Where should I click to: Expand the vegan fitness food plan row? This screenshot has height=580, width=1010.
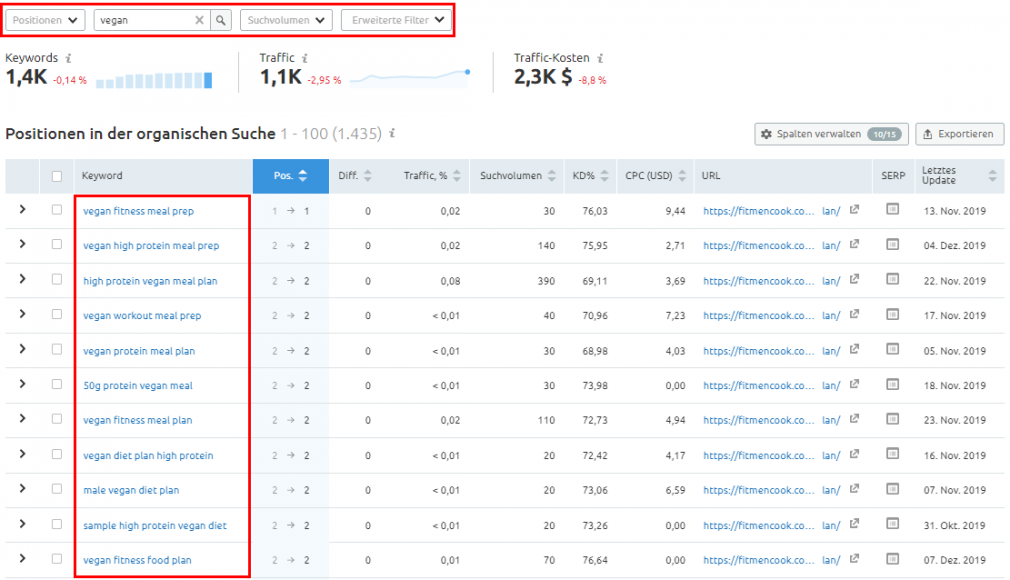tap(23, 559)
